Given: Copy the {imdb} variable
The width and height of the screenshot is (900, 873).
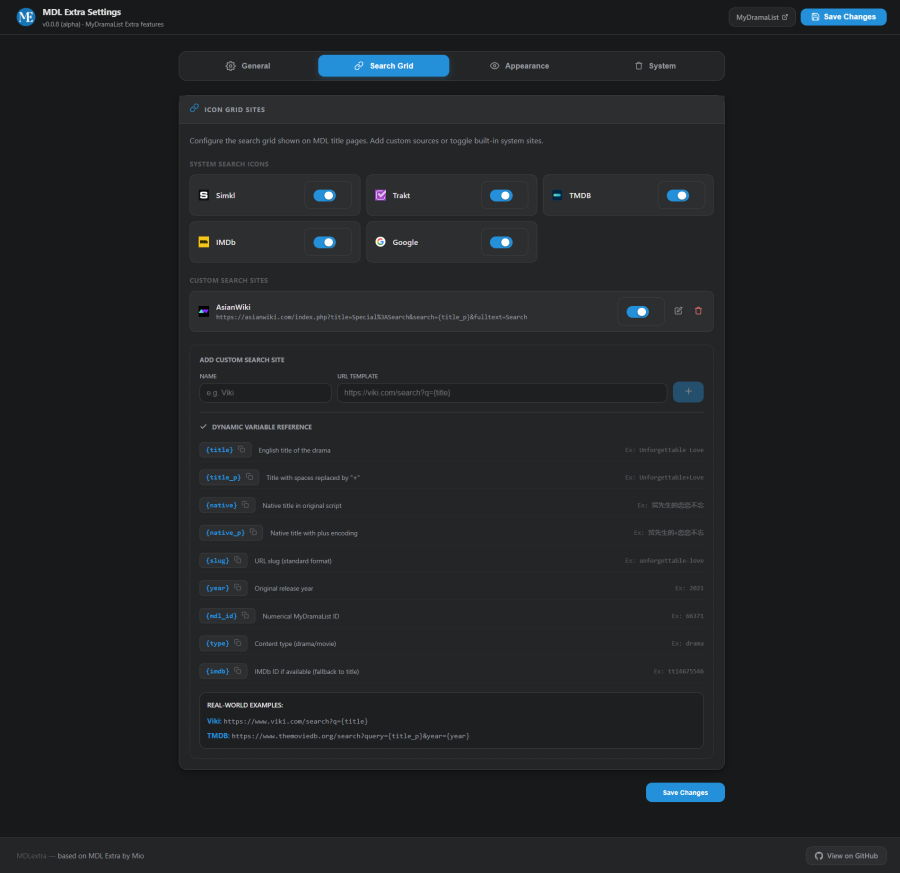Looking at the screenshot, I should pyautogui.click(x=238, y=670).
